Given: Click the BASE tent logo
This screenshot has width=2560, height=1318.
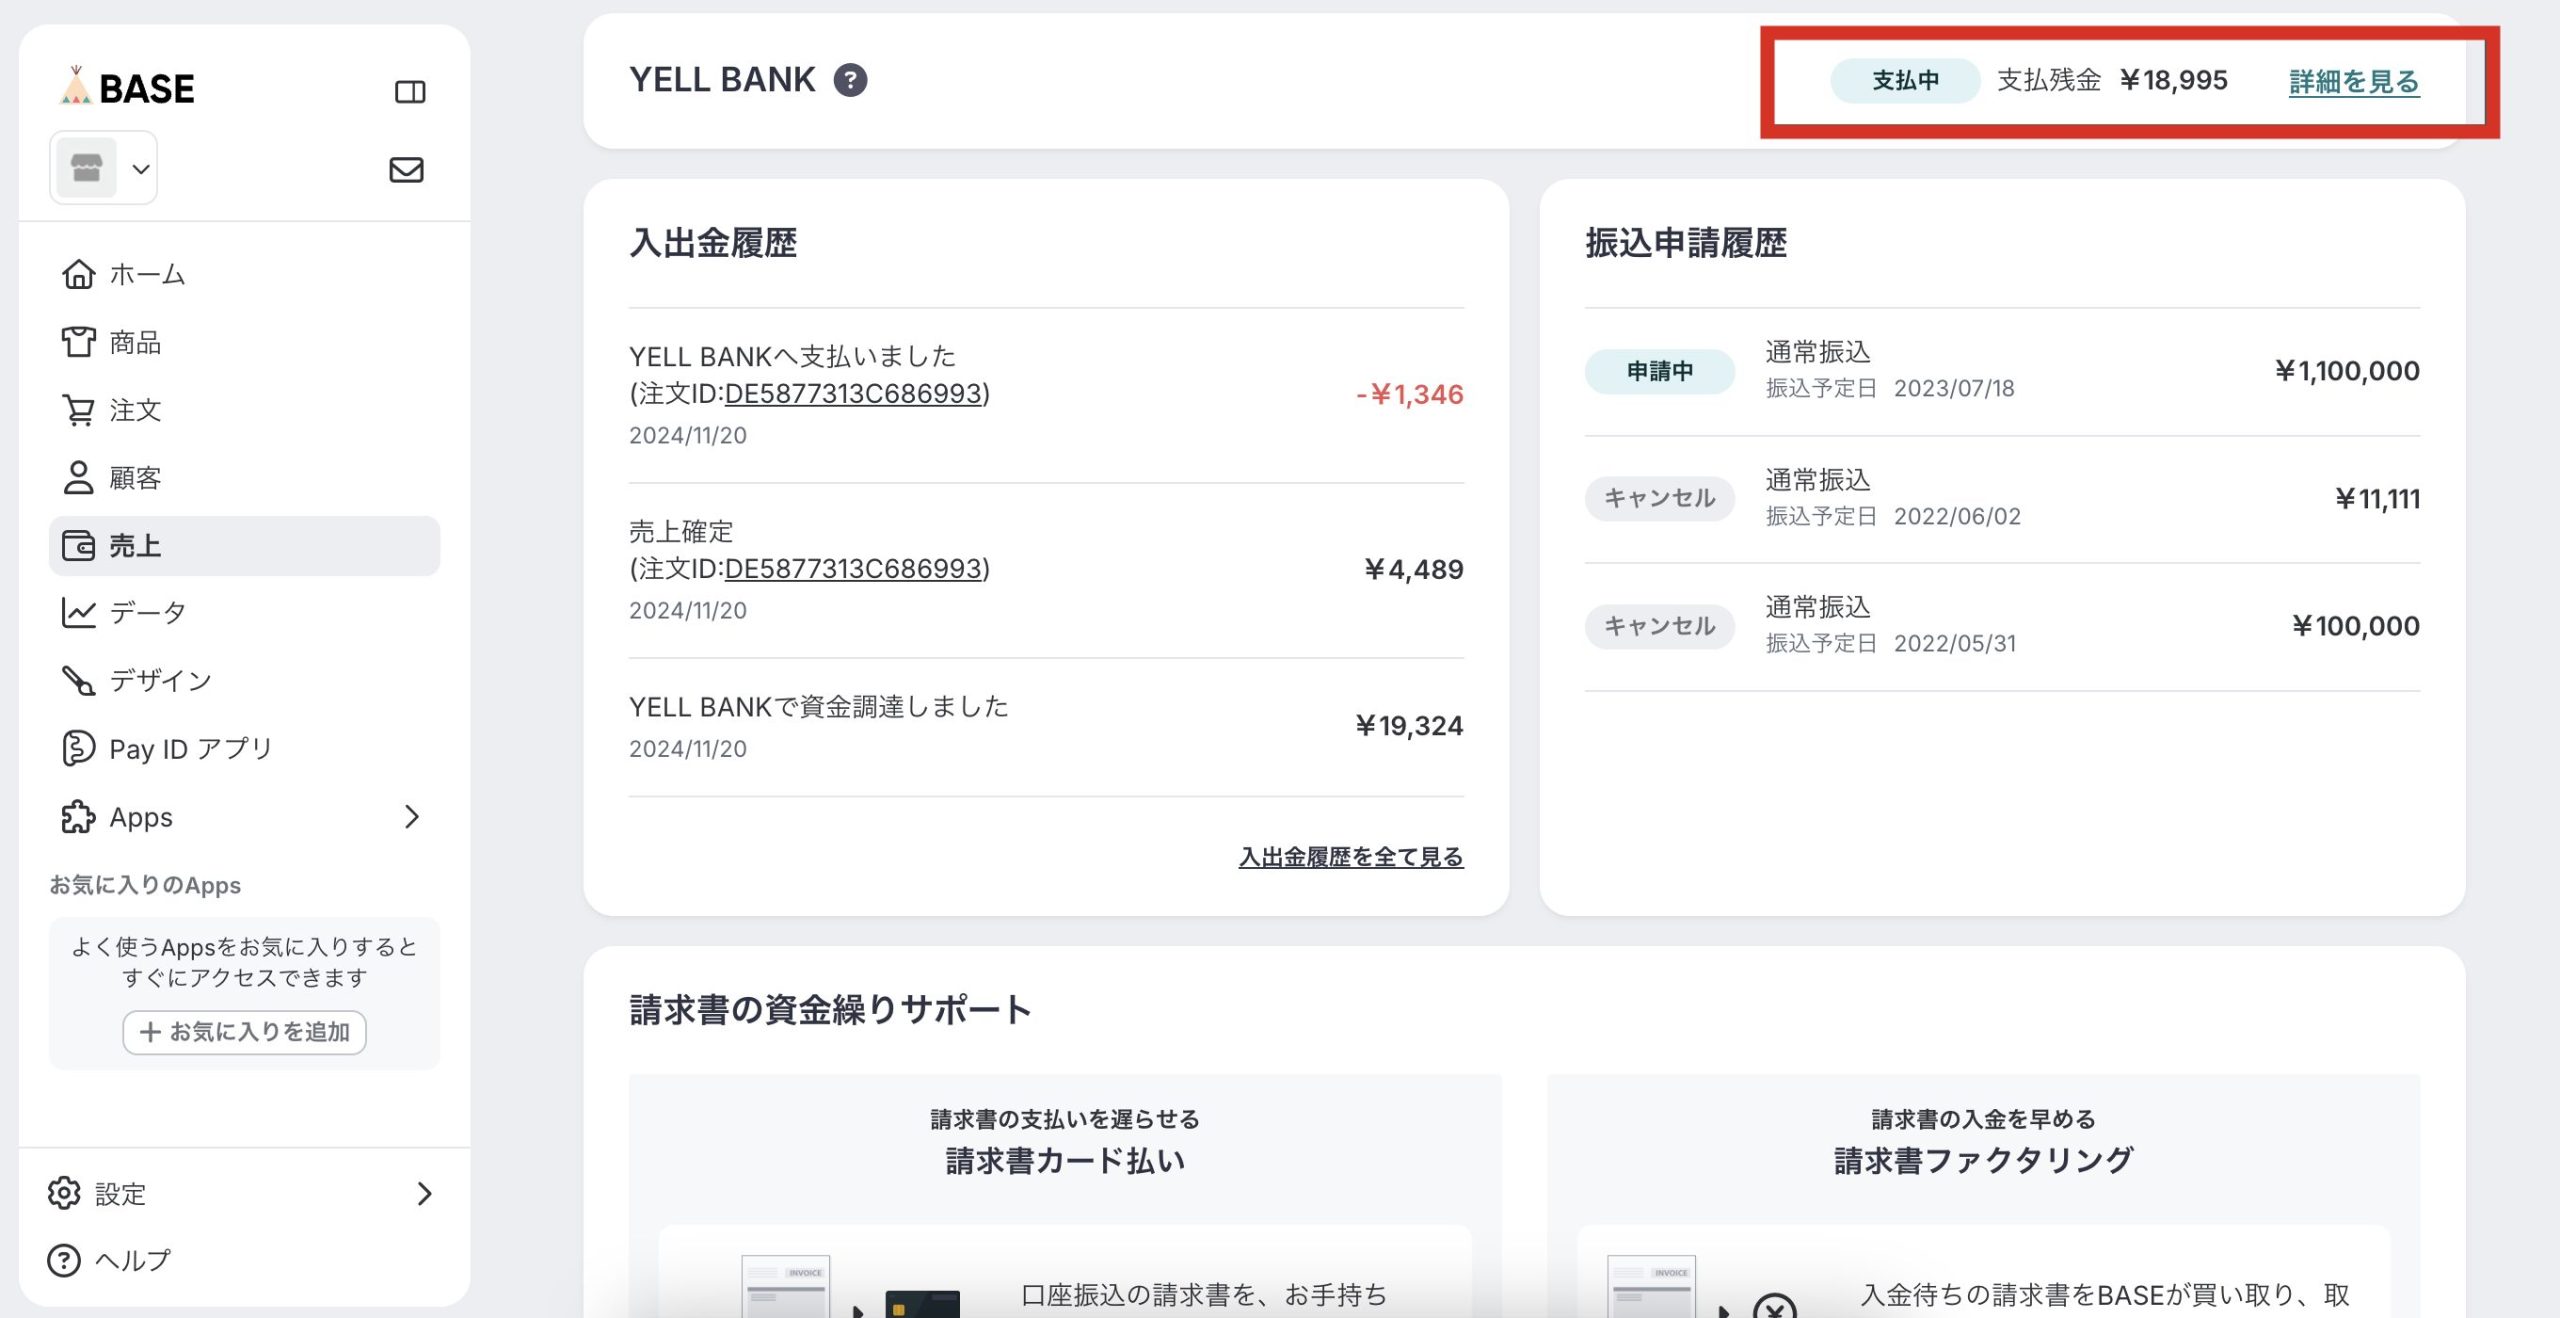Looking at the screenshot, I should [127, 88].
